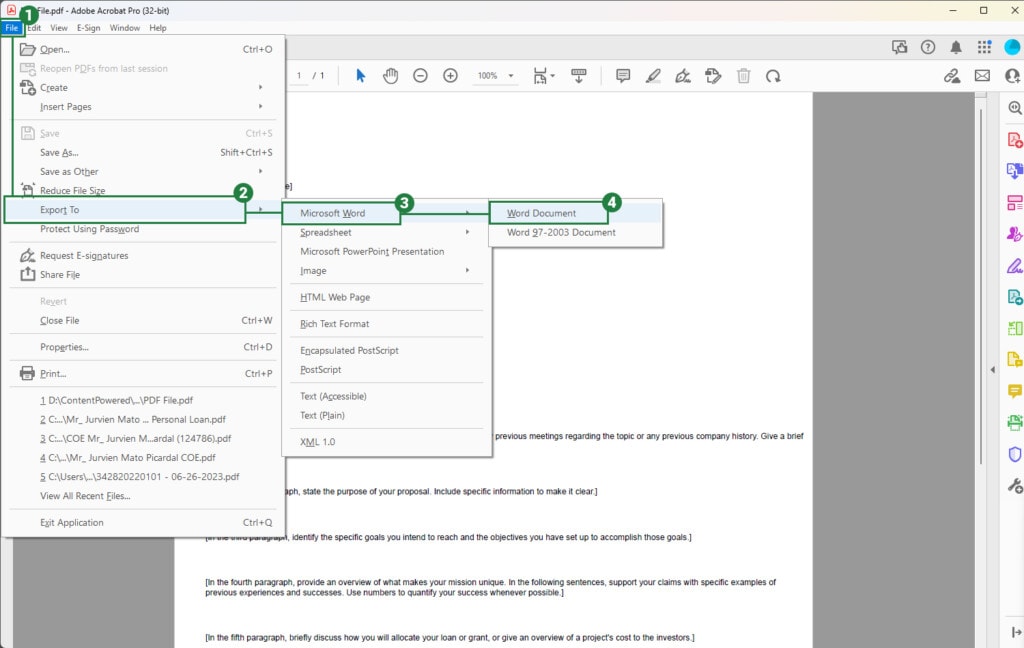Zoom out with the minus icon
1024x648 pixels.
pyautogui.click(x=421, y=76)
